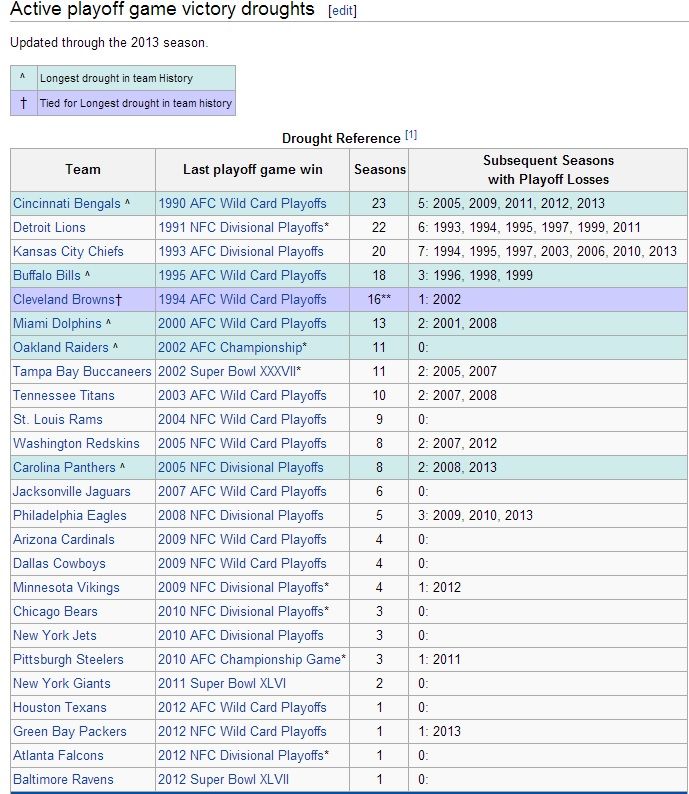This screenshot has width=689, height=794.
Task: Select the Bengals playoff losses years cell
Action: click(x=548, y=204)
